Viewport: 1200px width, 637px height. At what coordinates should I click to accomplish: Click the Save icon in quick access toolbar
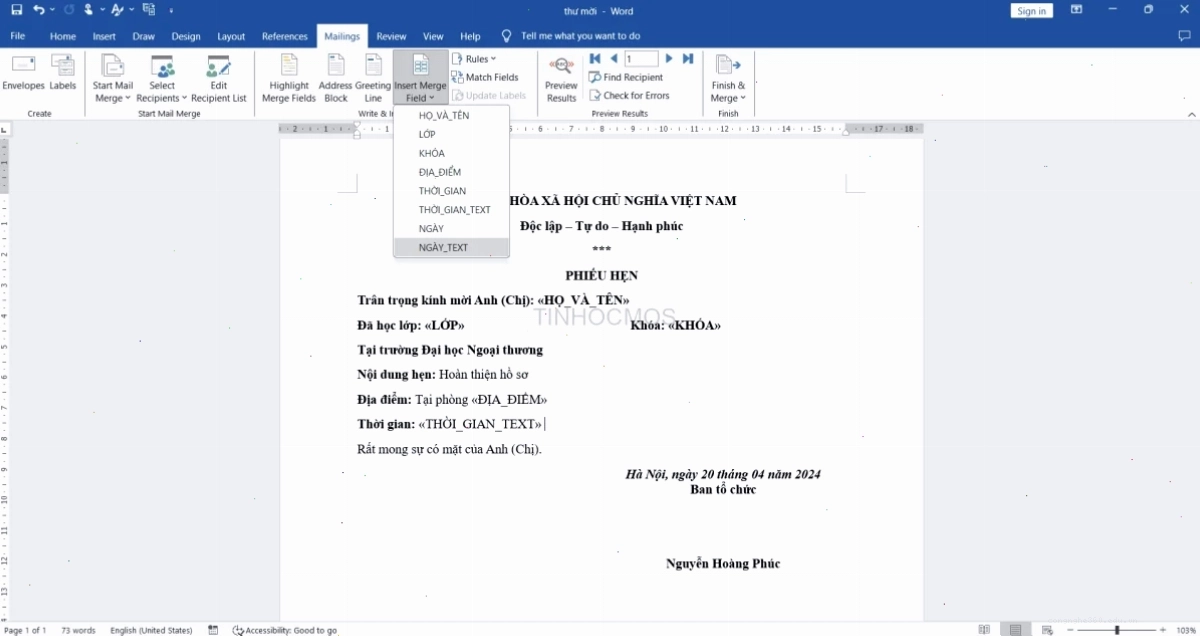pos(16,10)
